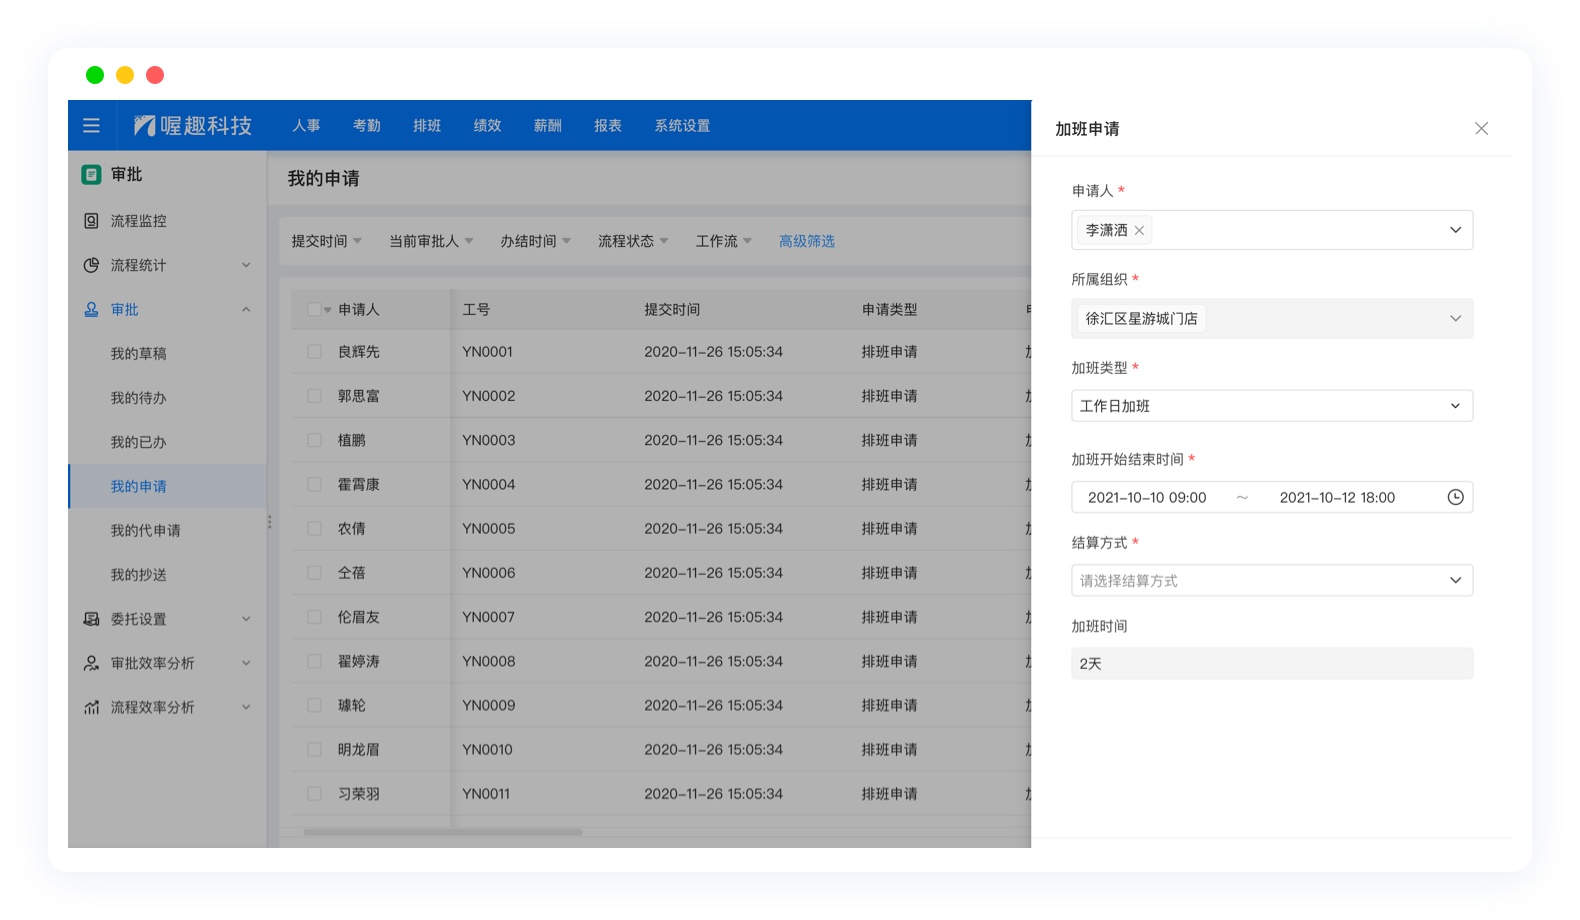Image resolution: width=1580 pixels, height=920 pixels.
Task: Expand the 流程效率分析 sidebar section
Action: click(x=246, y=707)
